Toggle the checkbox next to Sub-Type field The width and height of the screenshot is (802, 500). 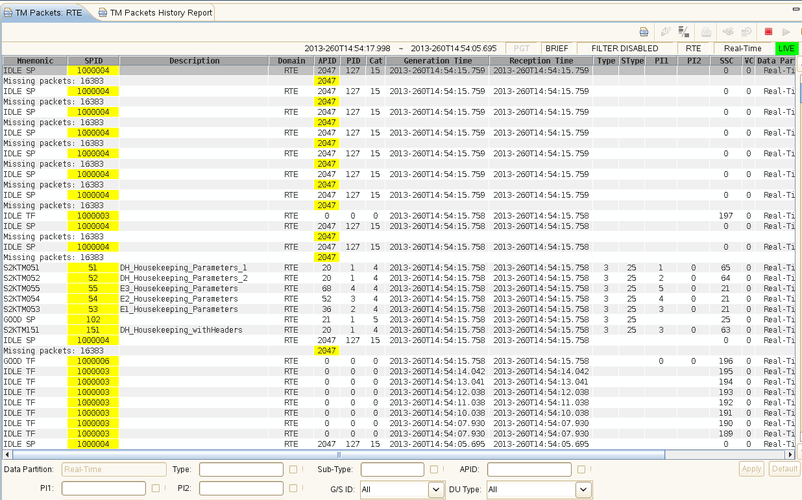click(x=433, y=469)
